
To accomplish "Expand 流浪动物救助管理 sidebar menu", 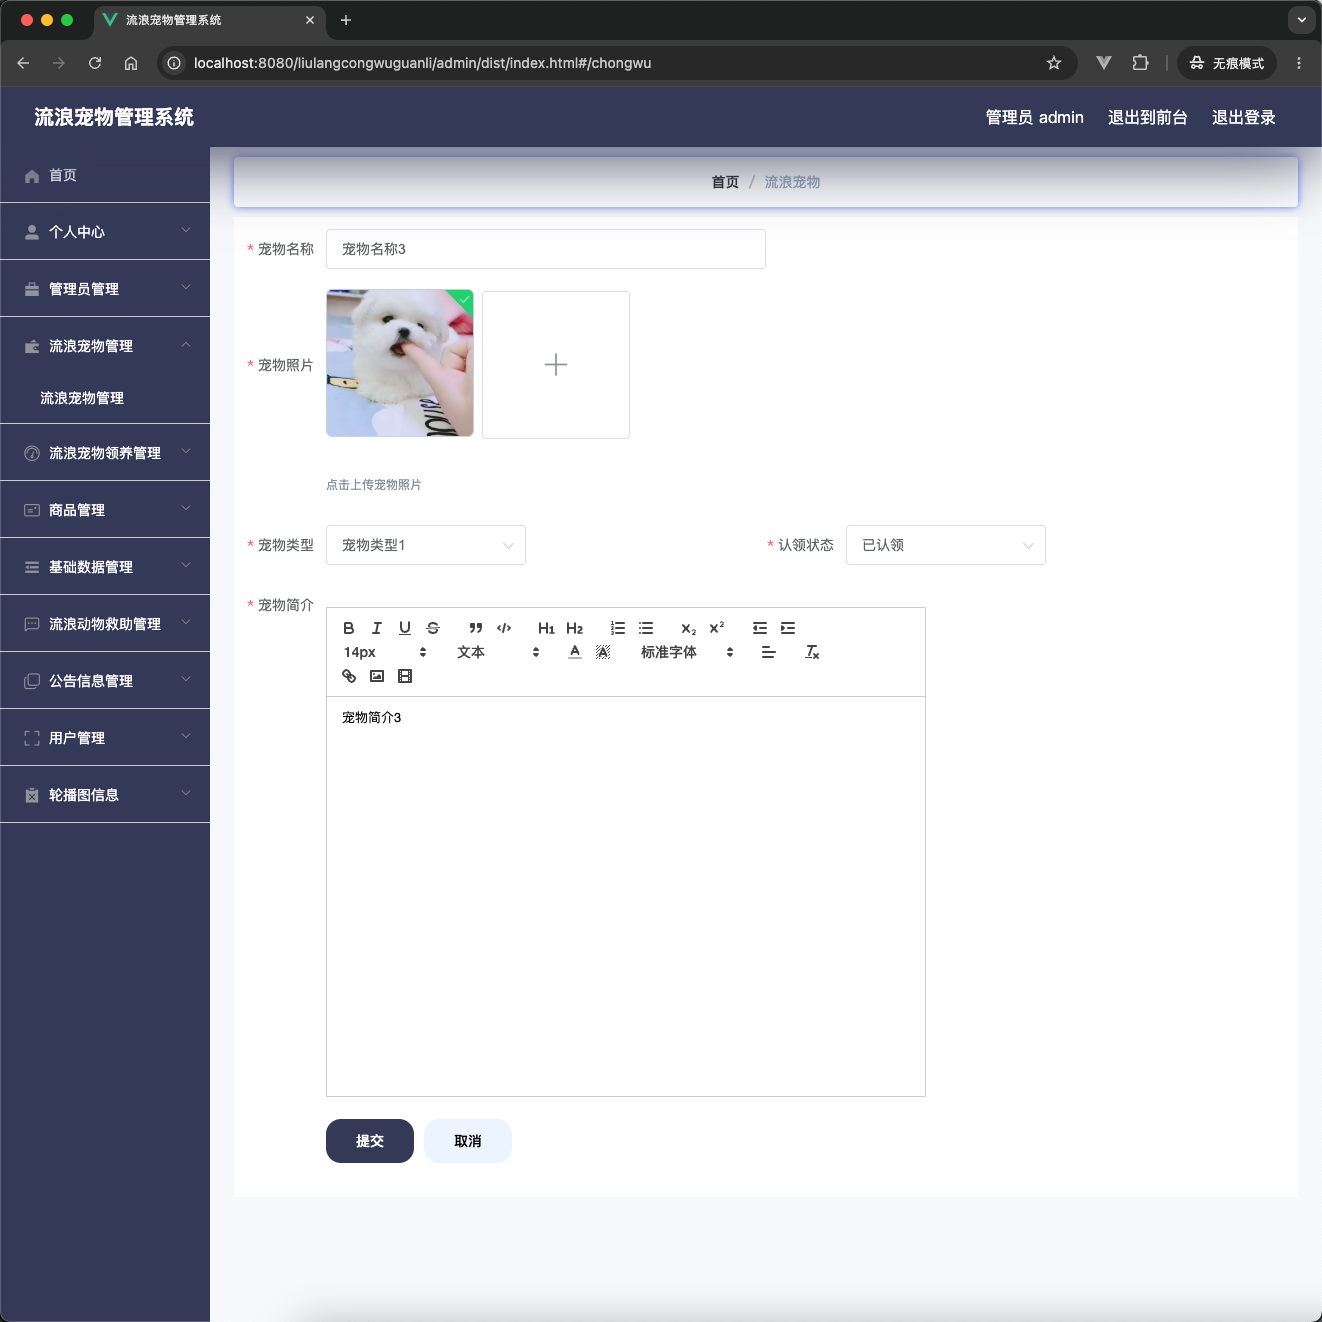I will [105, 624].
